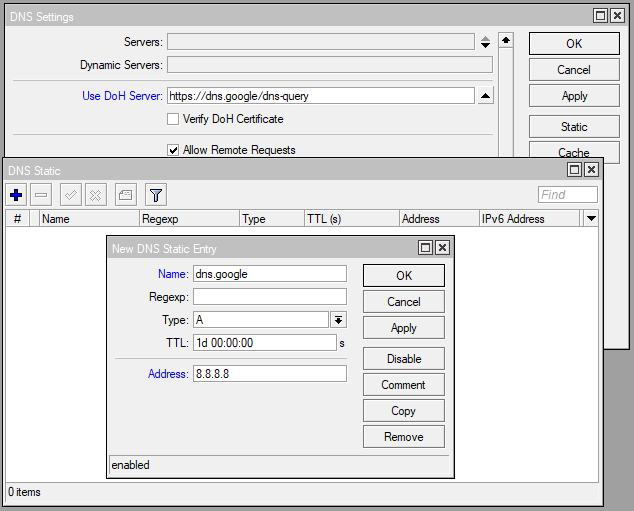The height and width of the screenshot is (511, 634).
Task: Sort by Address column header
Action: (439, 219)
